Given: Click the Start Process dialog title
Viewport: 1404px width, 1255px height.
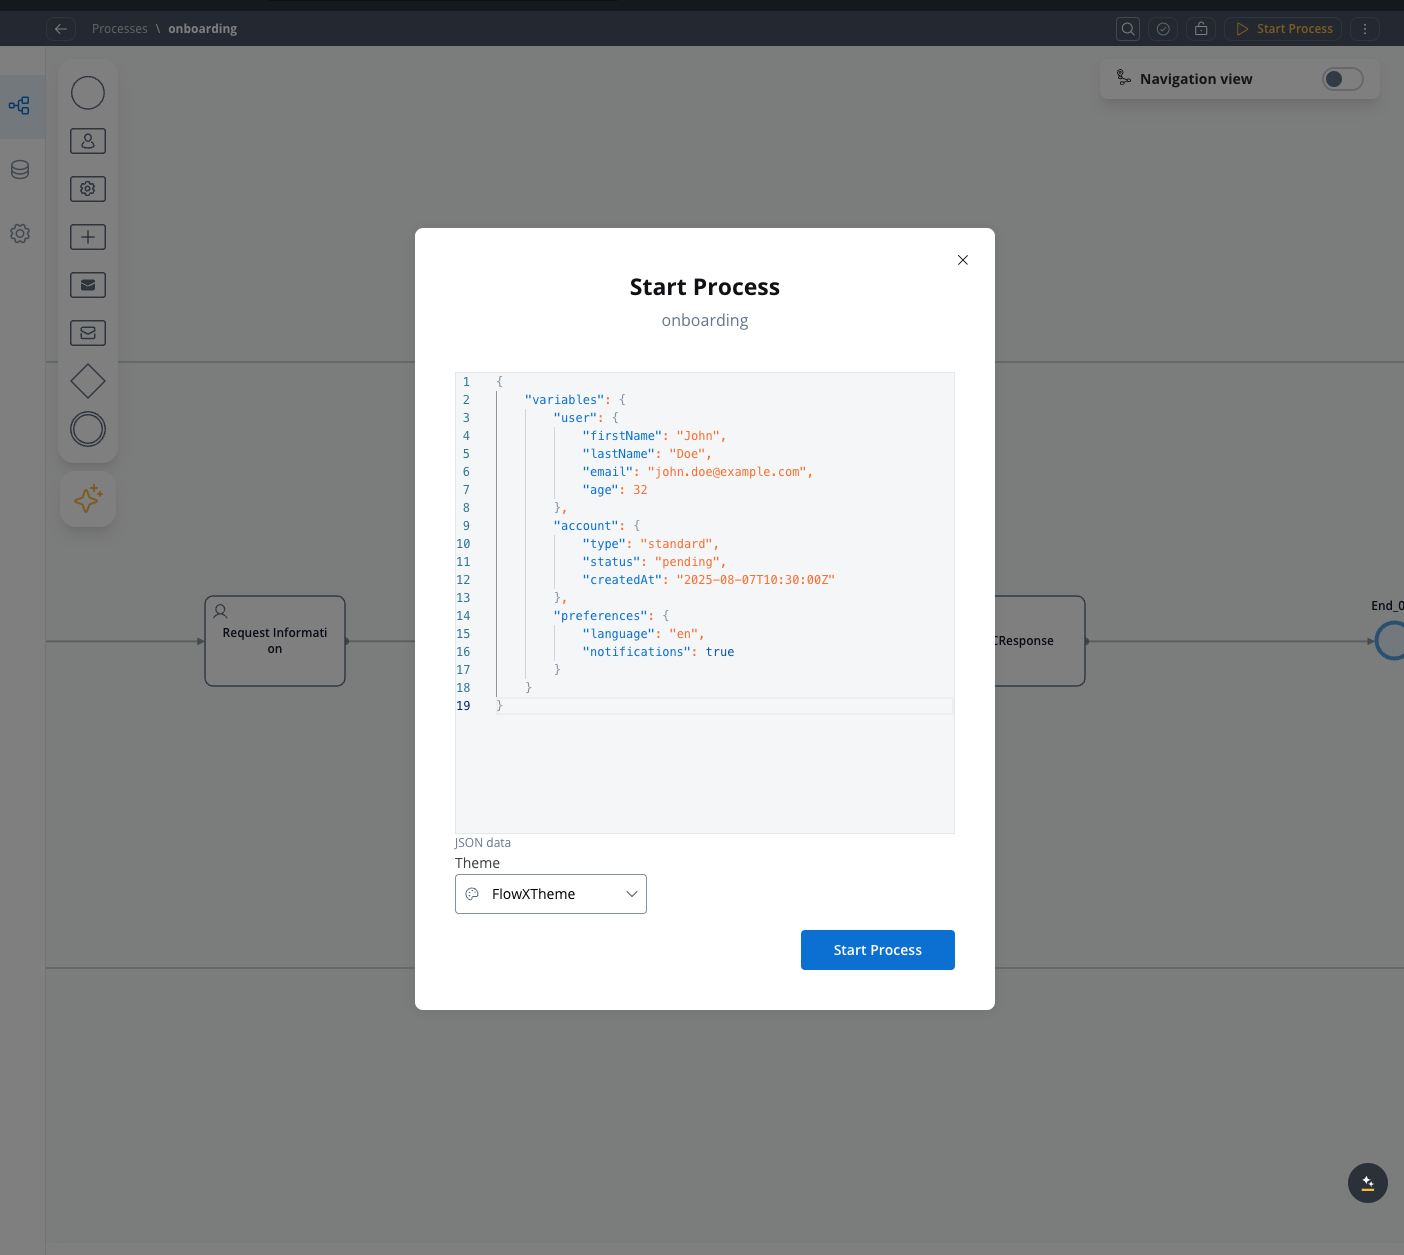Looking at the screenshot, I should click(705, 287).
